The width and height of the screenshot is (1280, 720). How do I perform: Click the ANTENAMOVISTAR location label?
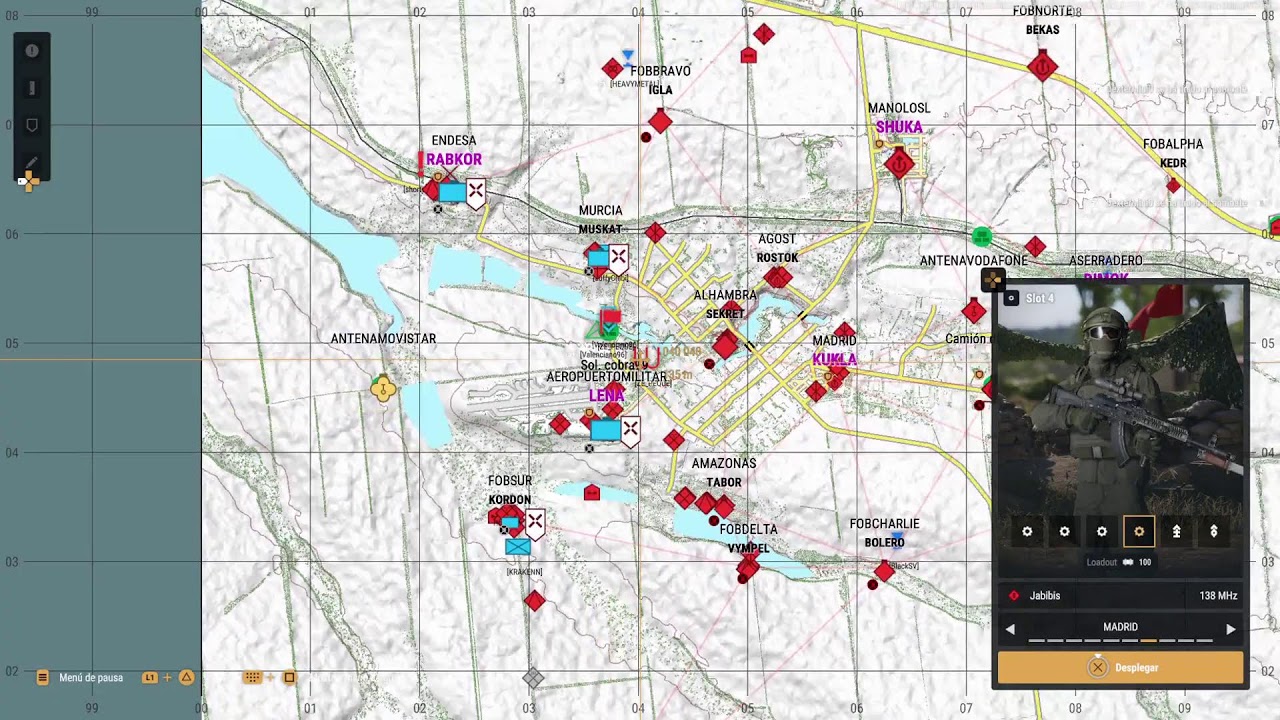click(x=383, y=339)
